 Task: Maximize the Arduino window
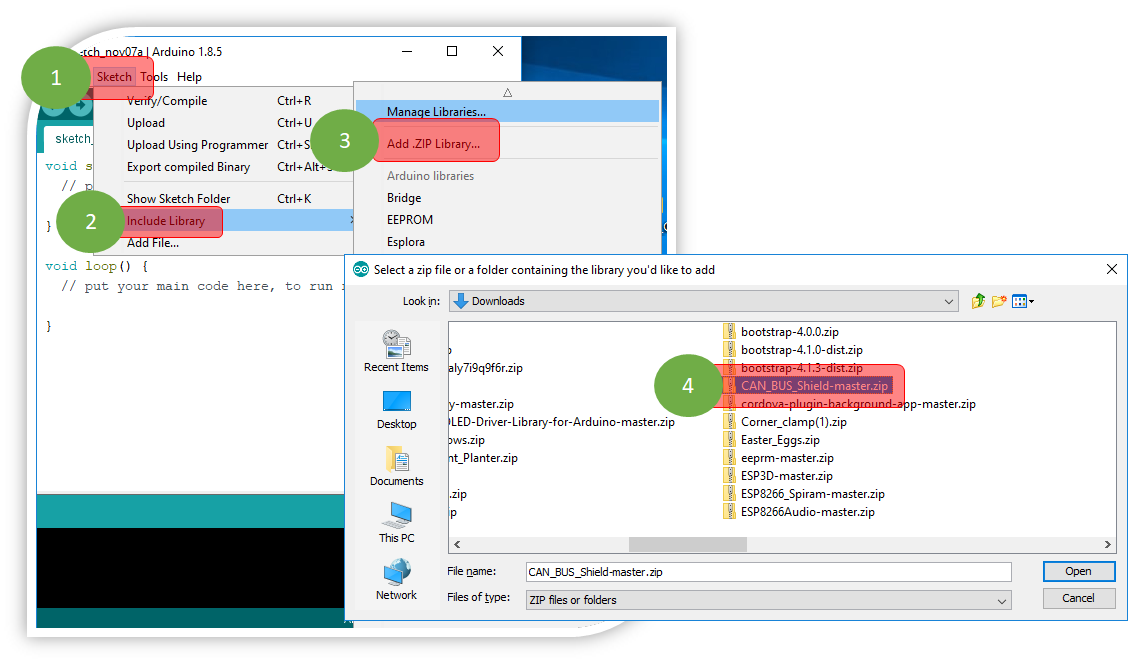pyautogui.click(x=452, y=51)
